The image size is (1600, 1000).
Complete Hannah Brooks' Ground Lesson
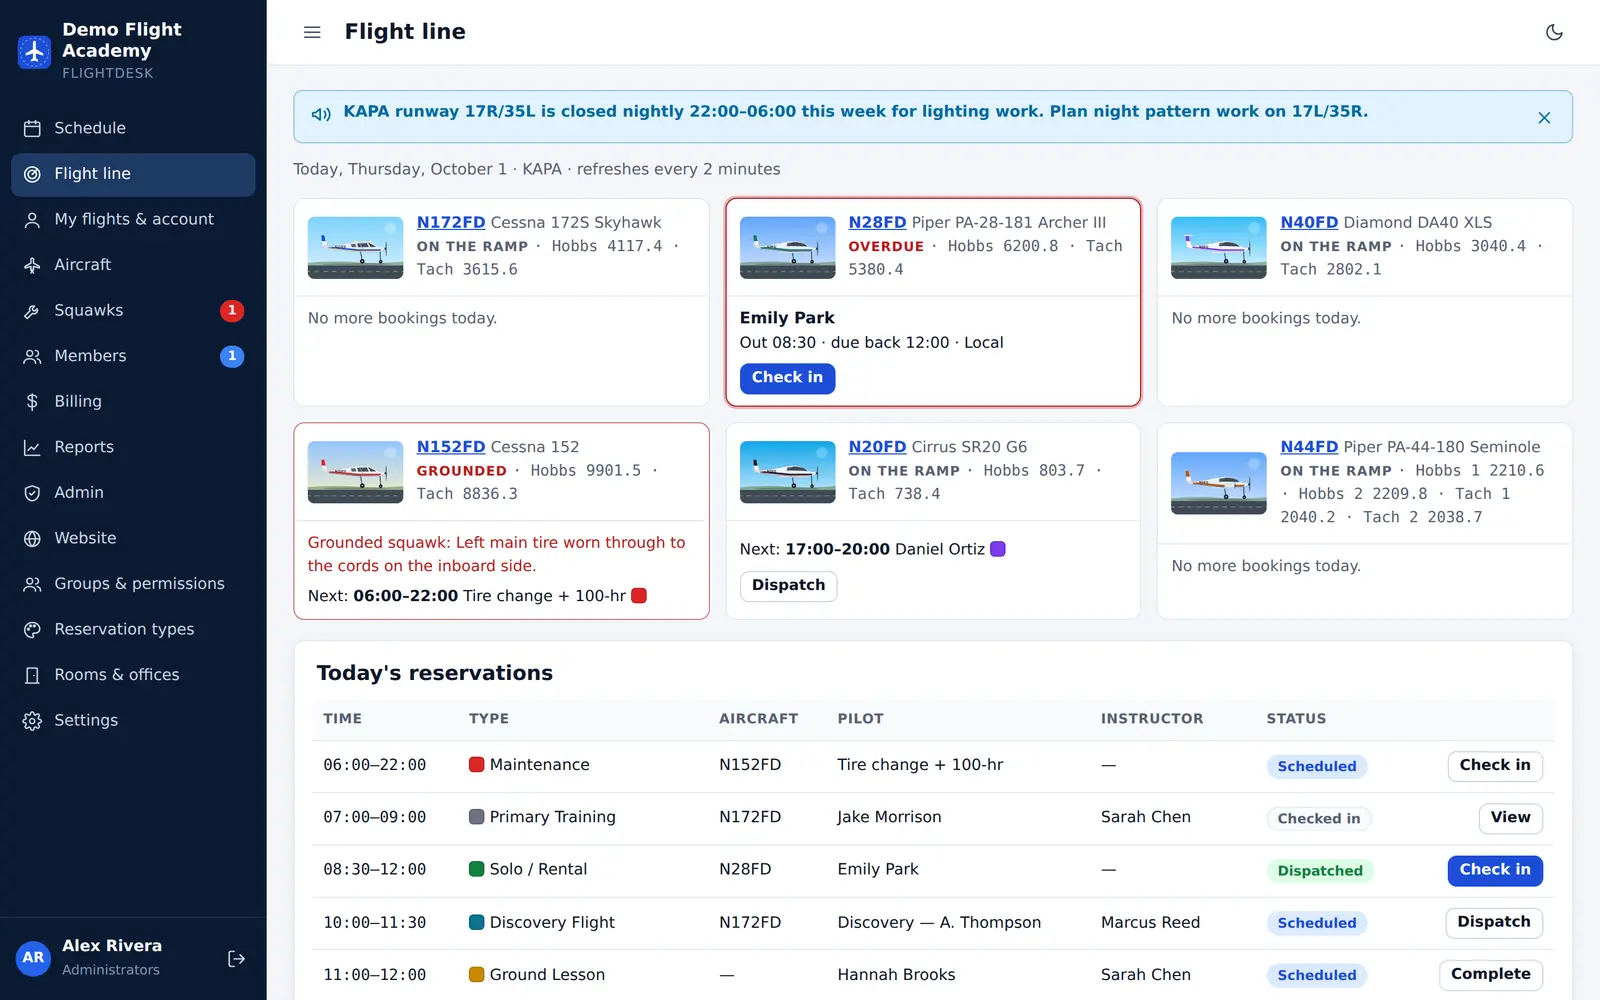[1491, 974]
